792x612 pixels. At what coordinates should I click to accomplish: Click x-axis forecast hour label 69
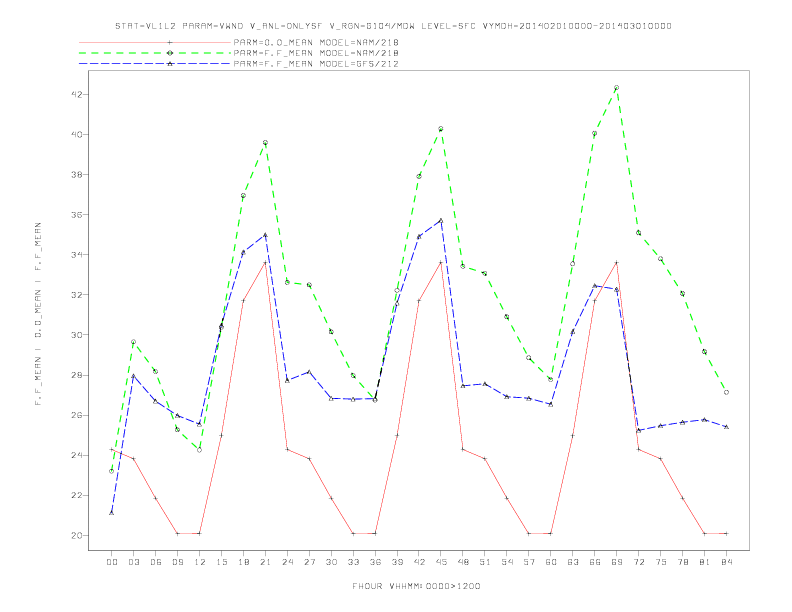tap(617, 562)
